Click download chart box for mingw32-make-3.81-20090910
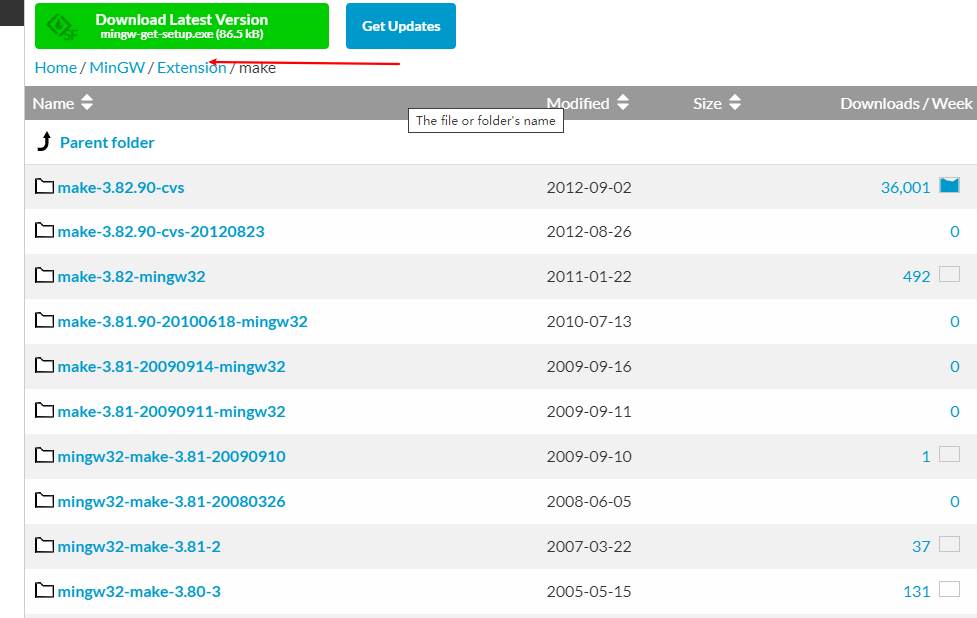The width and height of the screenshot is (977, 618). tap(950, 454)
